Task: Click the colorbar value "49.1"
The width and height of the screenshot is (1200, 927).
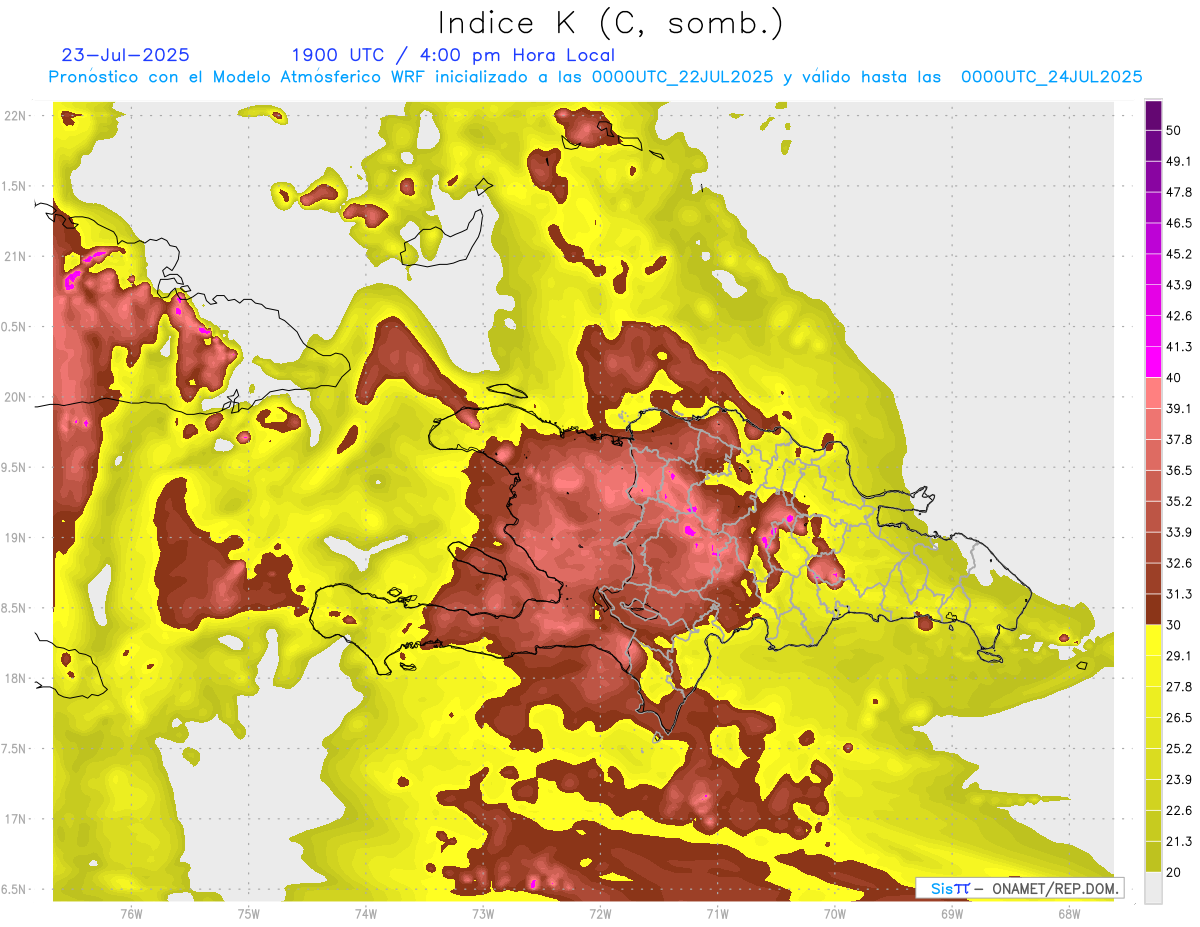Action: (1179, 161)
